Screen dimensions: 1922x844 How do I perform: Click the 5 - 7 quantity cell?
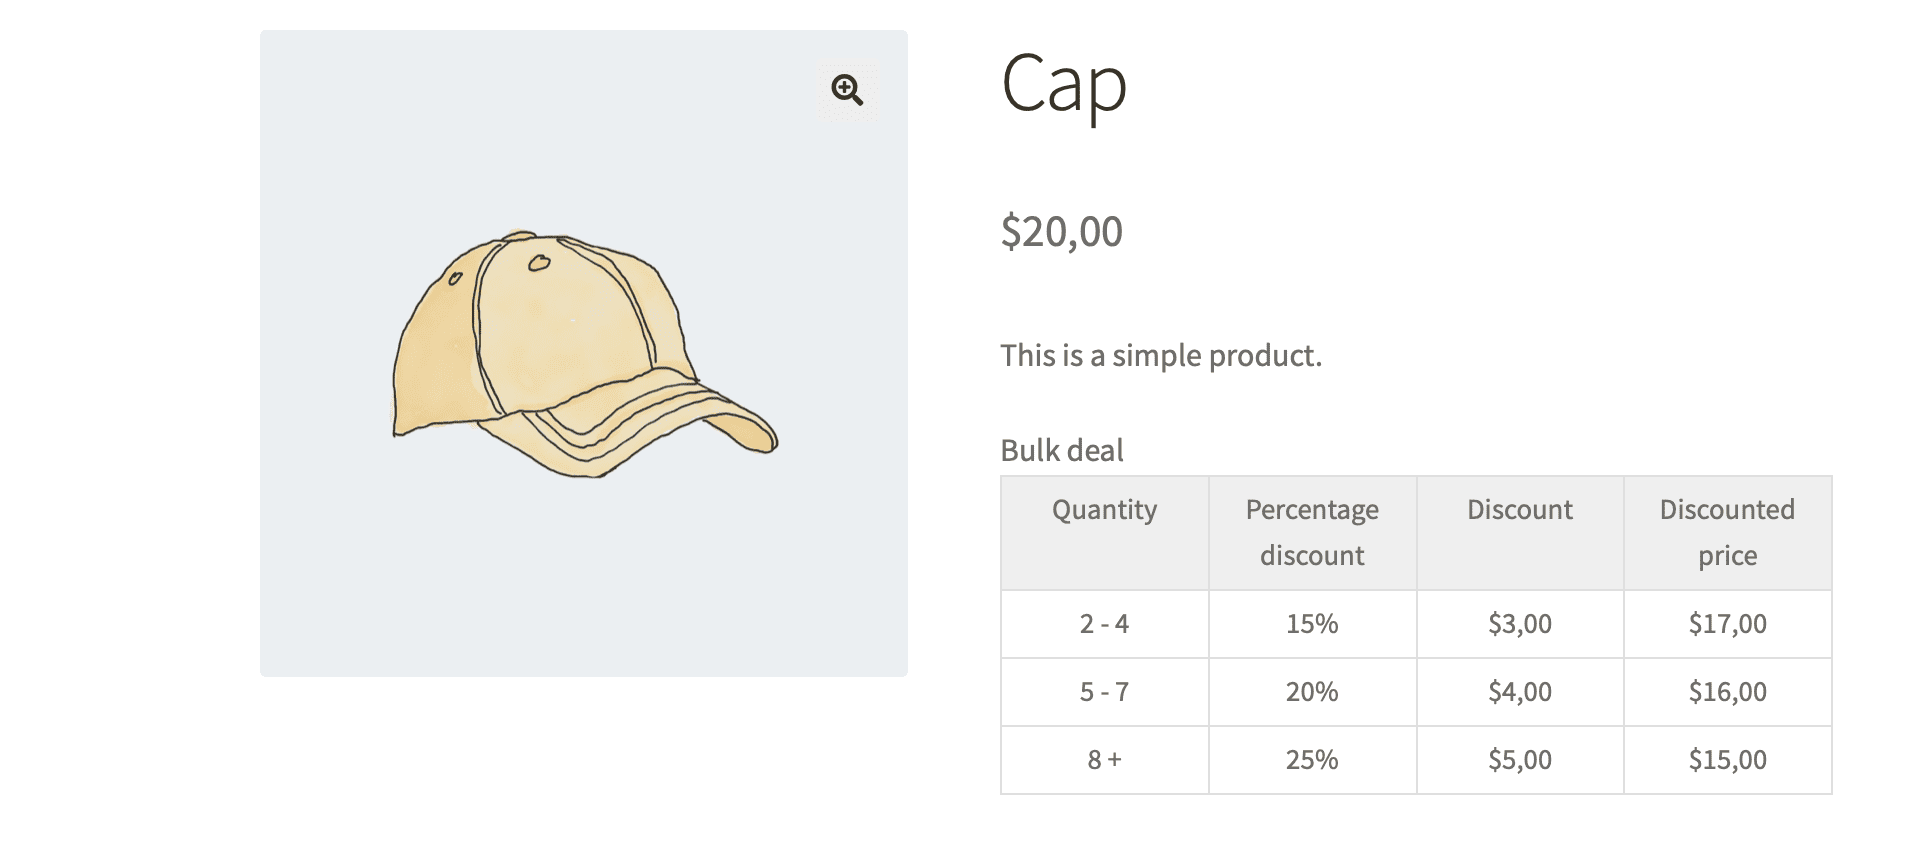1104,692
